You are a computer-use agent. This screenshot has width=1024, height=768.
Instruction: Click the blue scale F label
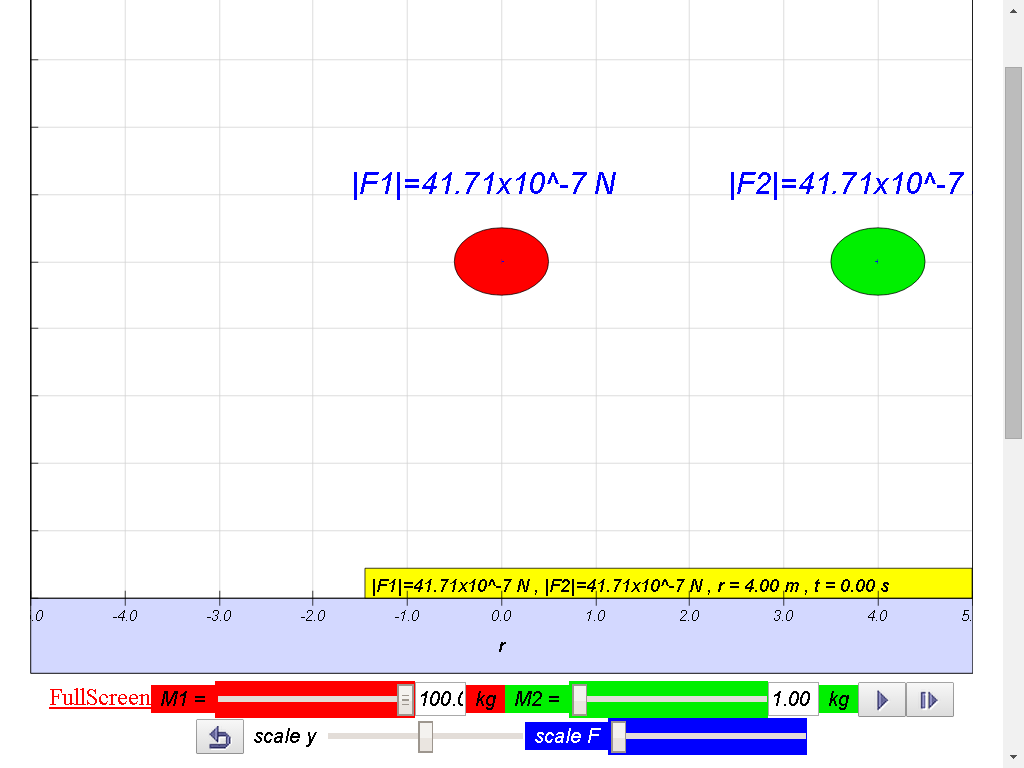point(567,737)
